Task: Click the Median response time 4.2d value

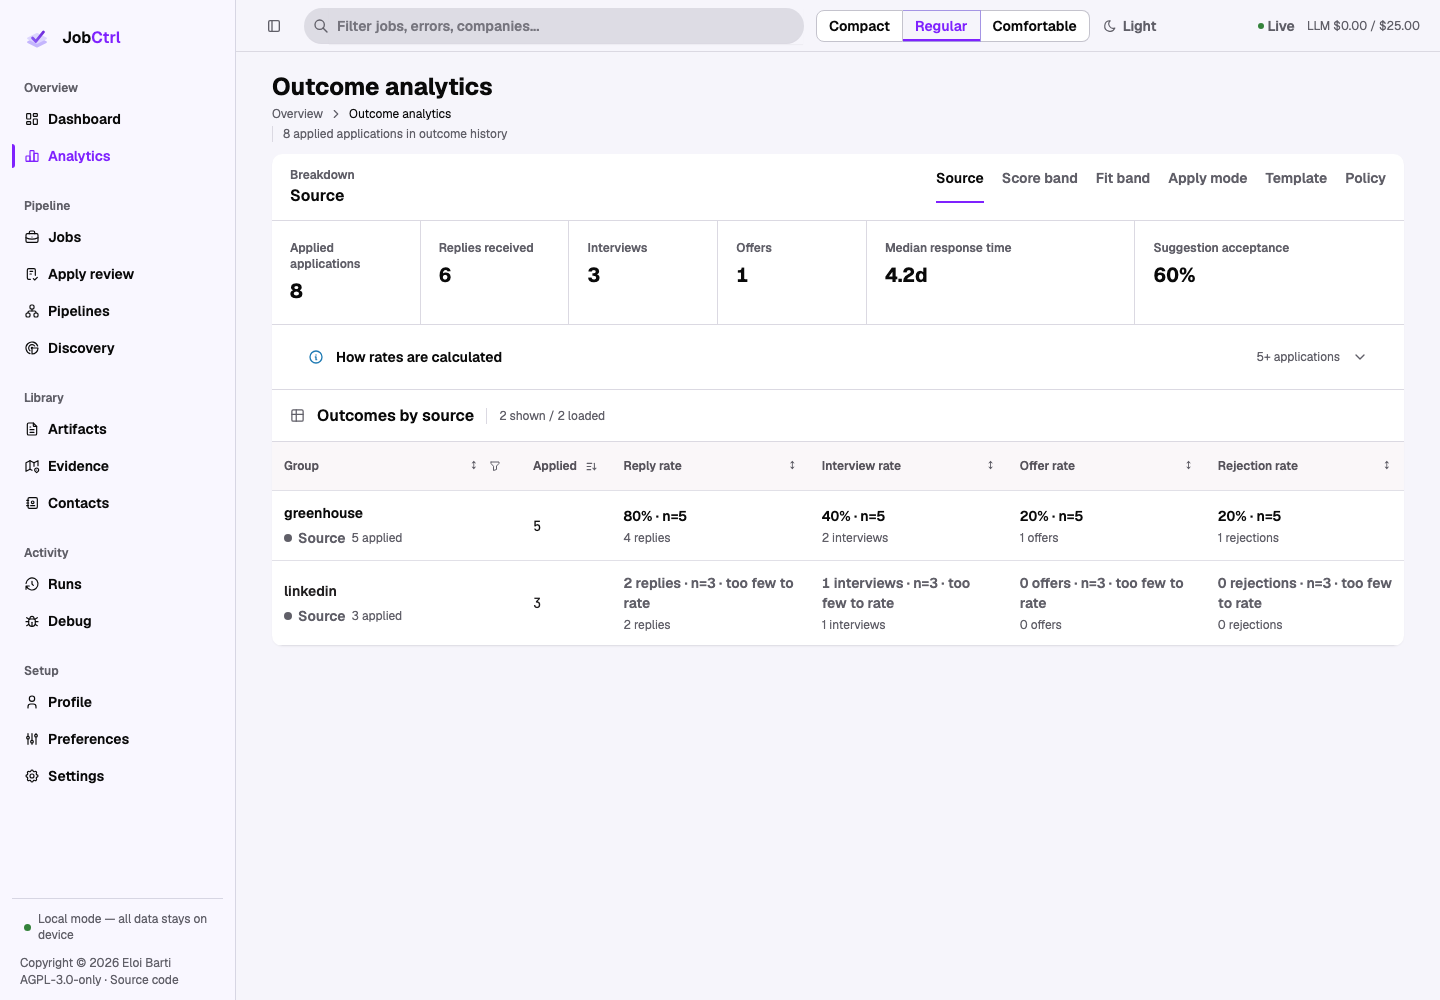Action: pyautogui.click(x=906, y=275)
